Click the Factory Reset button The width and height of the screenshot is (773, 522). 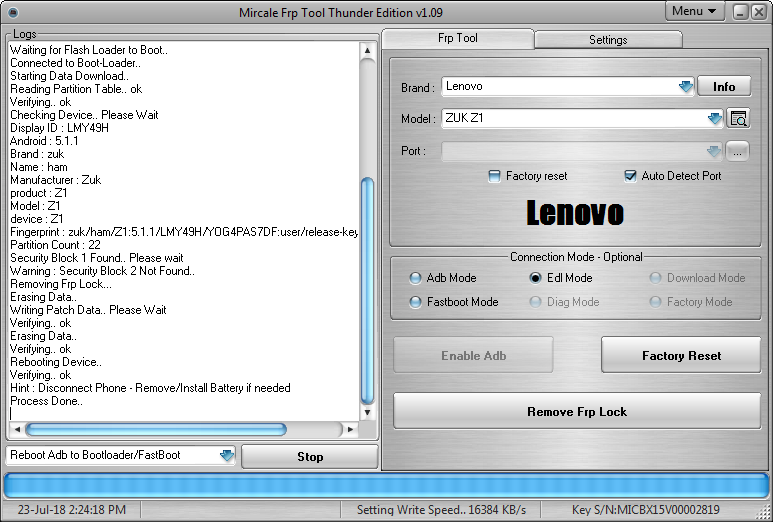tap(681, 355)
